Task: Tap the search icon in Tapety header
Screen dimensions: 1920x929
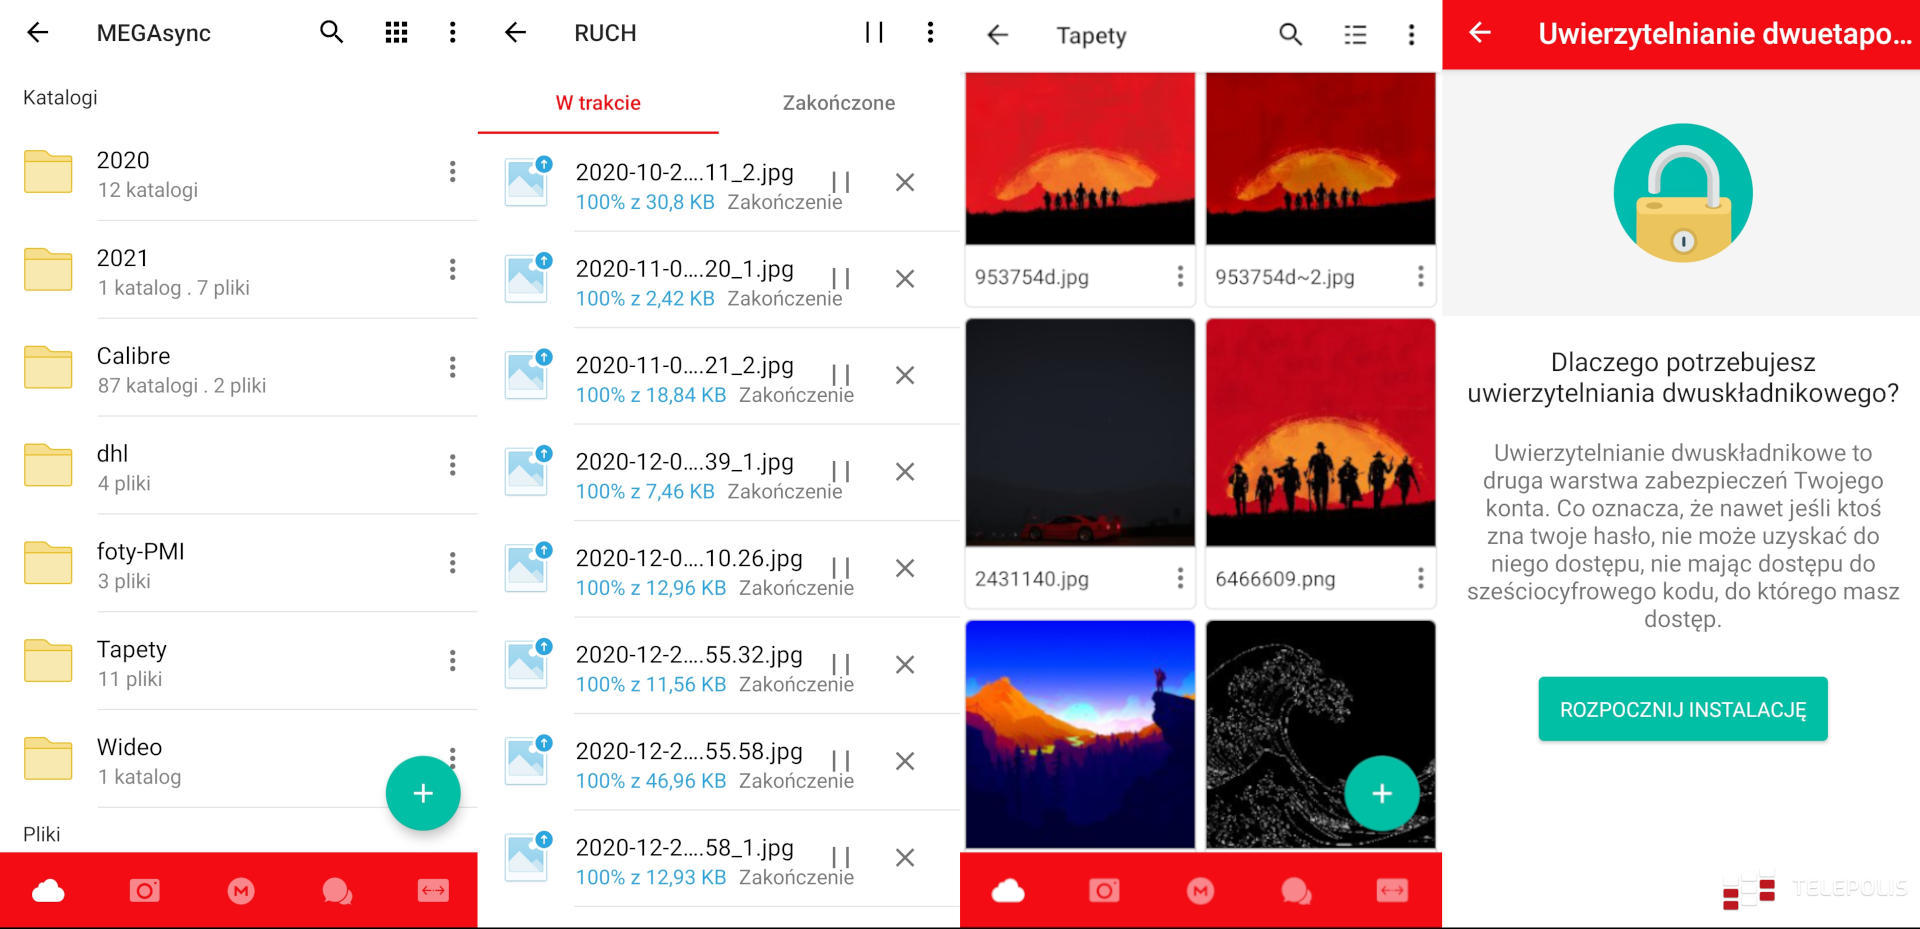Action: (1290, 35)
